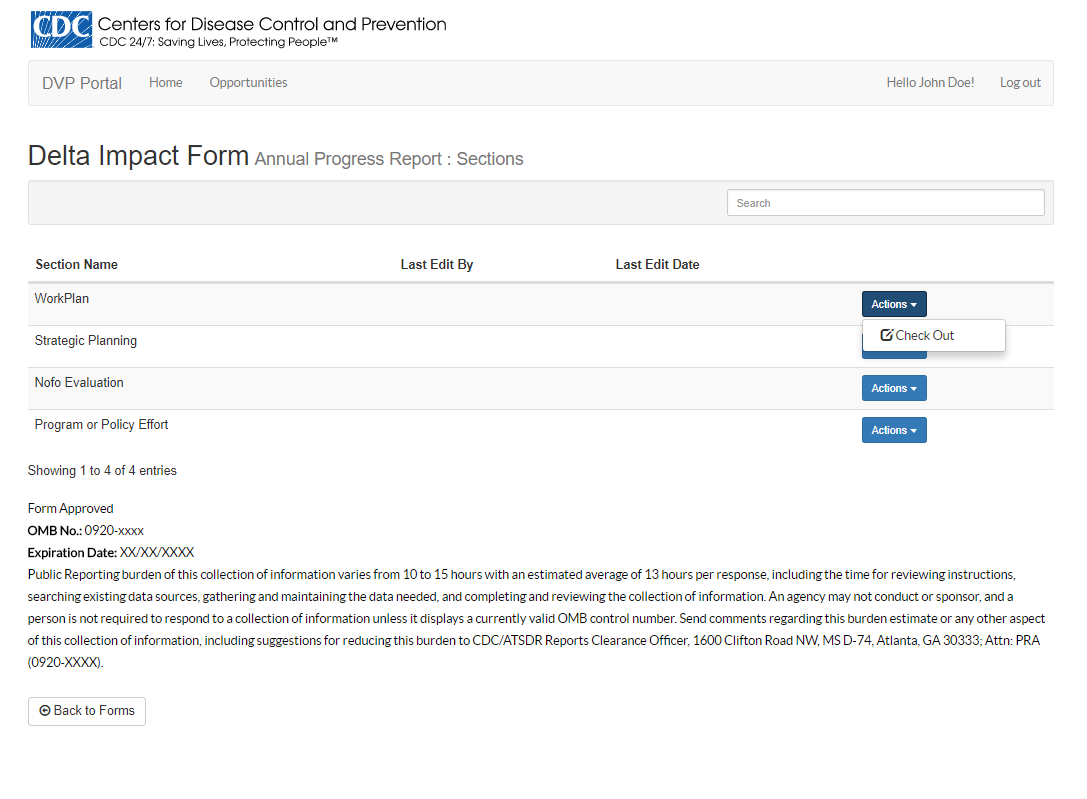Sort table by Last Edit Date header

657,265
